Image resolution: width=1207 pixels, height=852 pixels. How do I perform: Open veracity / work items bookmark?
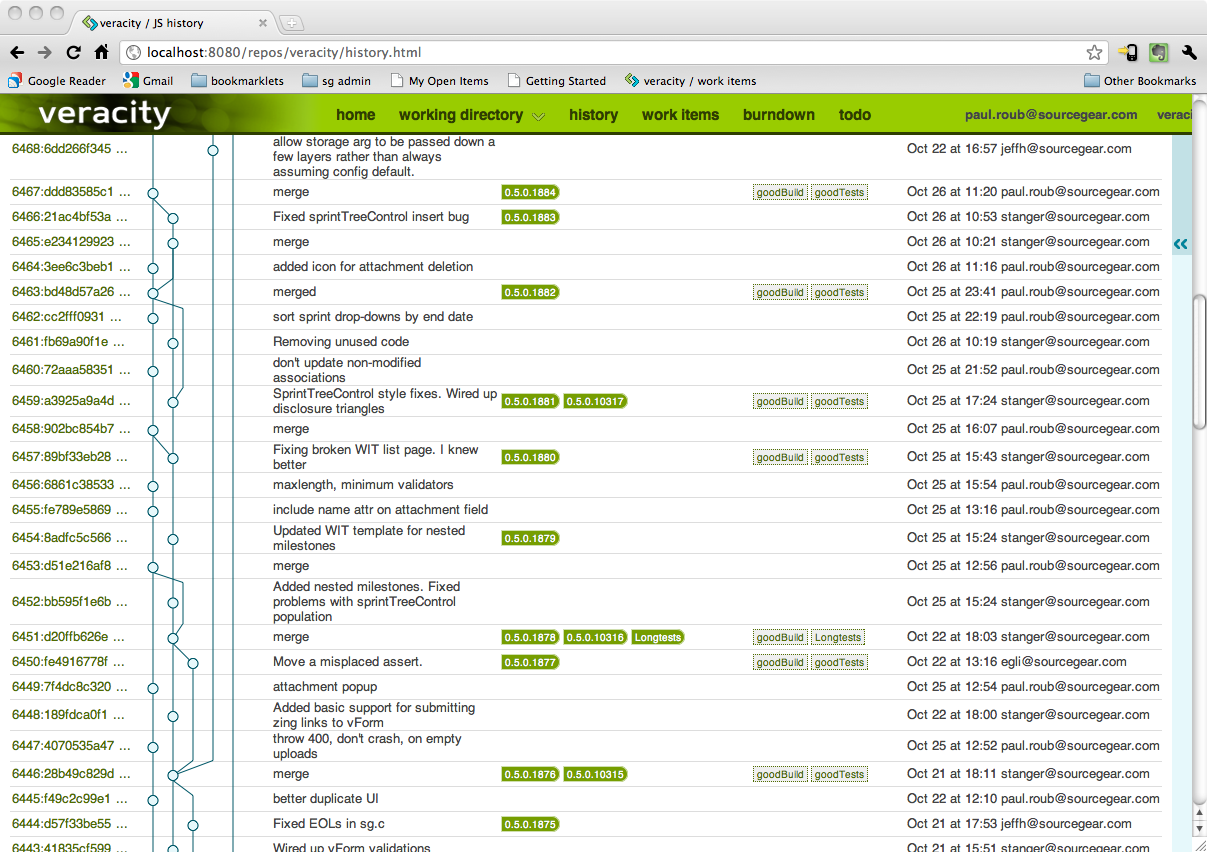(690, 81)
